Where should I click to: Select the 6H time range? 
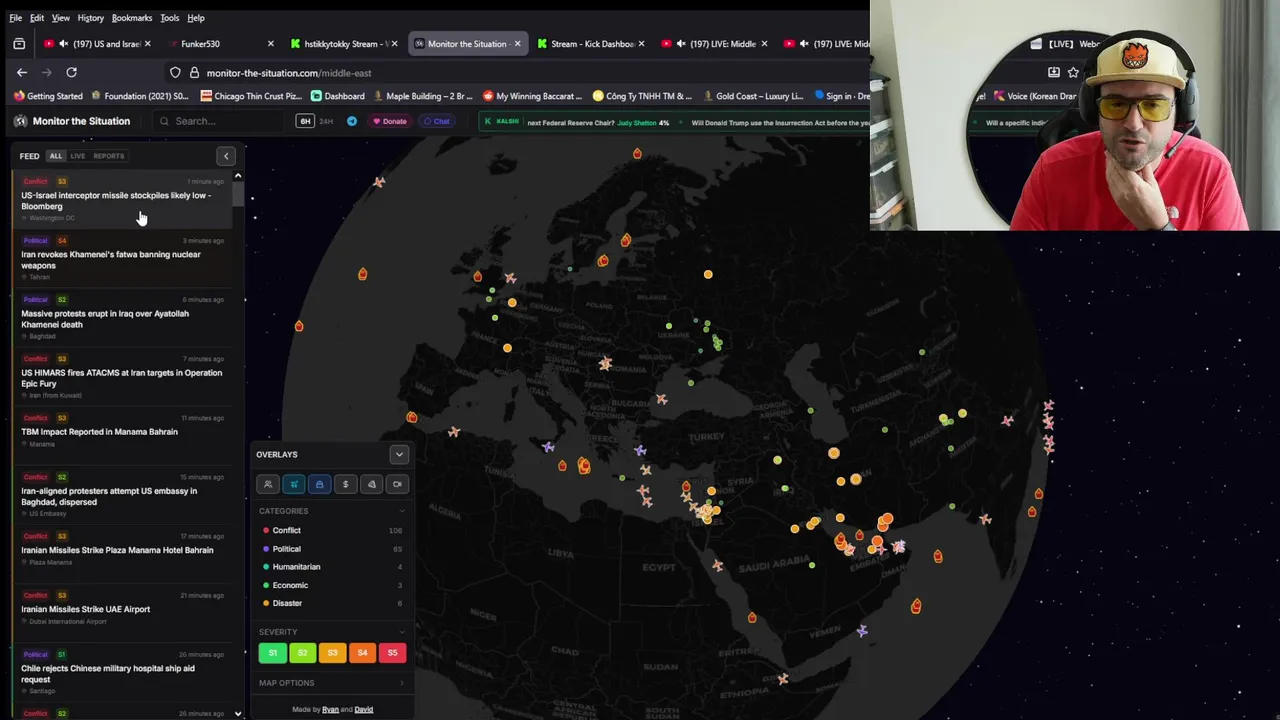coord(306,121)
